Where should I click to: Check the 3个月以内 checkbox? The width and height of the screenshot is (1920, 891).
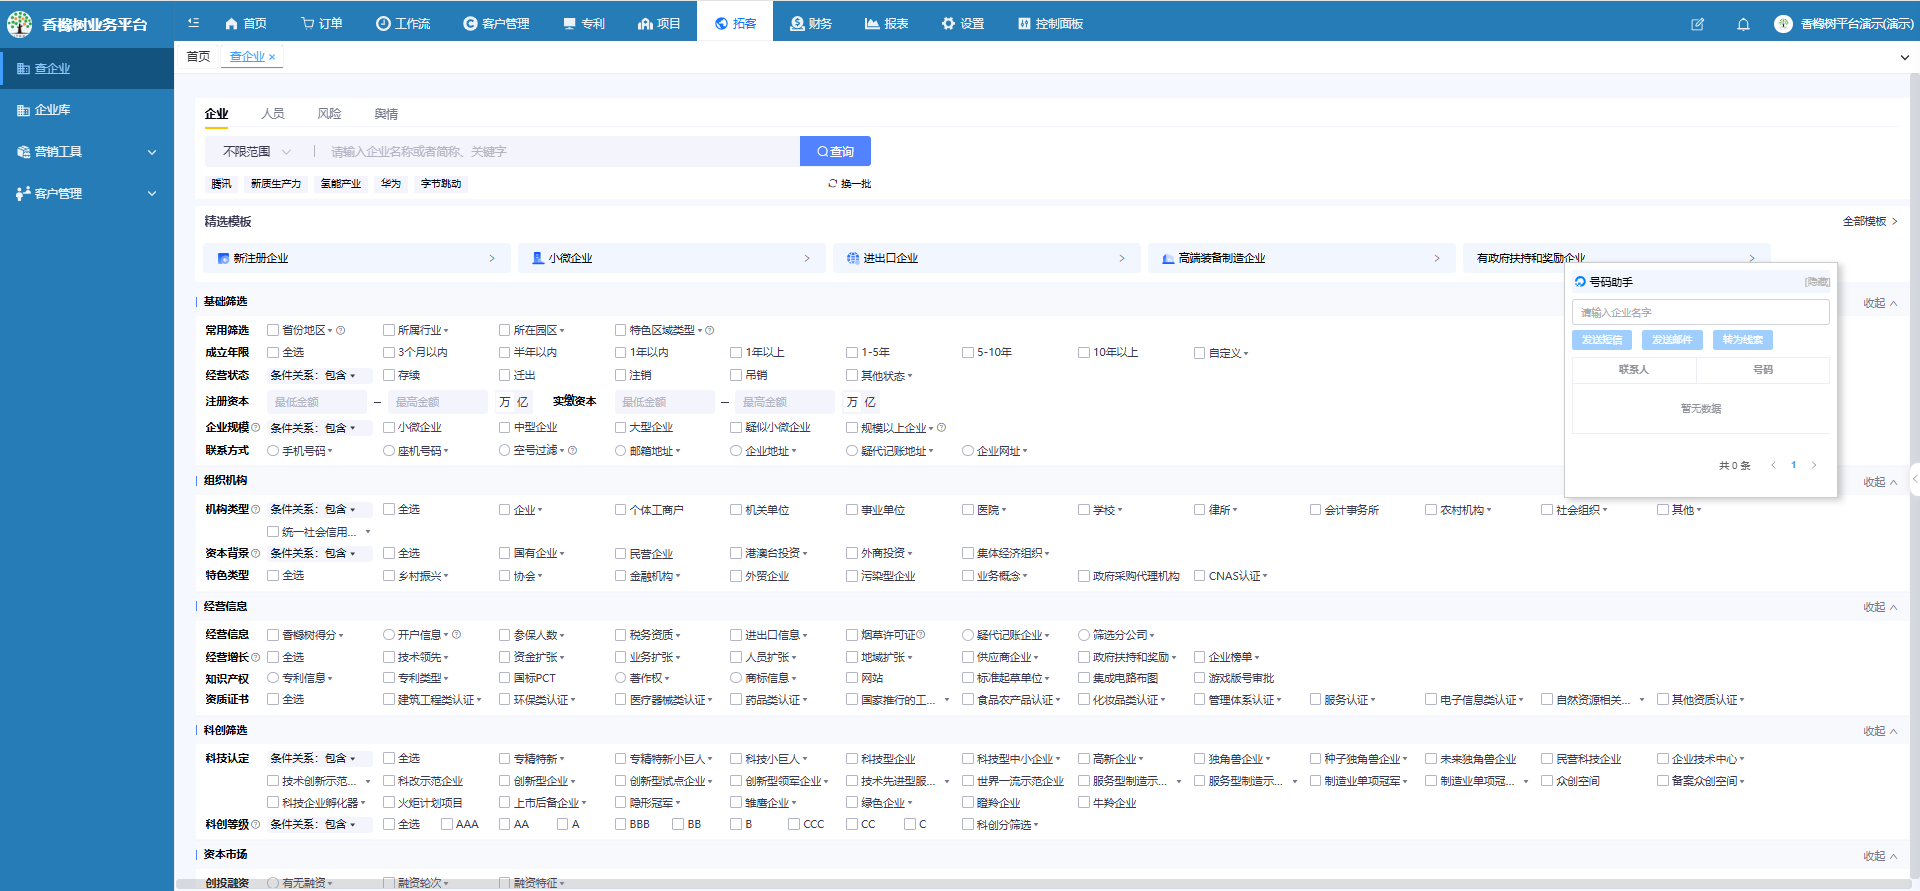tap(389, 352)
